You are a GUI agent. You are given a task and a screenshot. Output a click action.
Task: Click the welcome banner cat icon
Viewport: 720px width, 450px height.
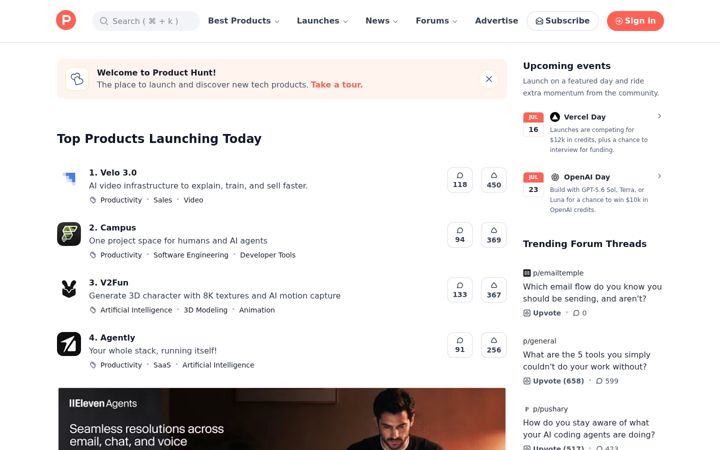point(77,79)
